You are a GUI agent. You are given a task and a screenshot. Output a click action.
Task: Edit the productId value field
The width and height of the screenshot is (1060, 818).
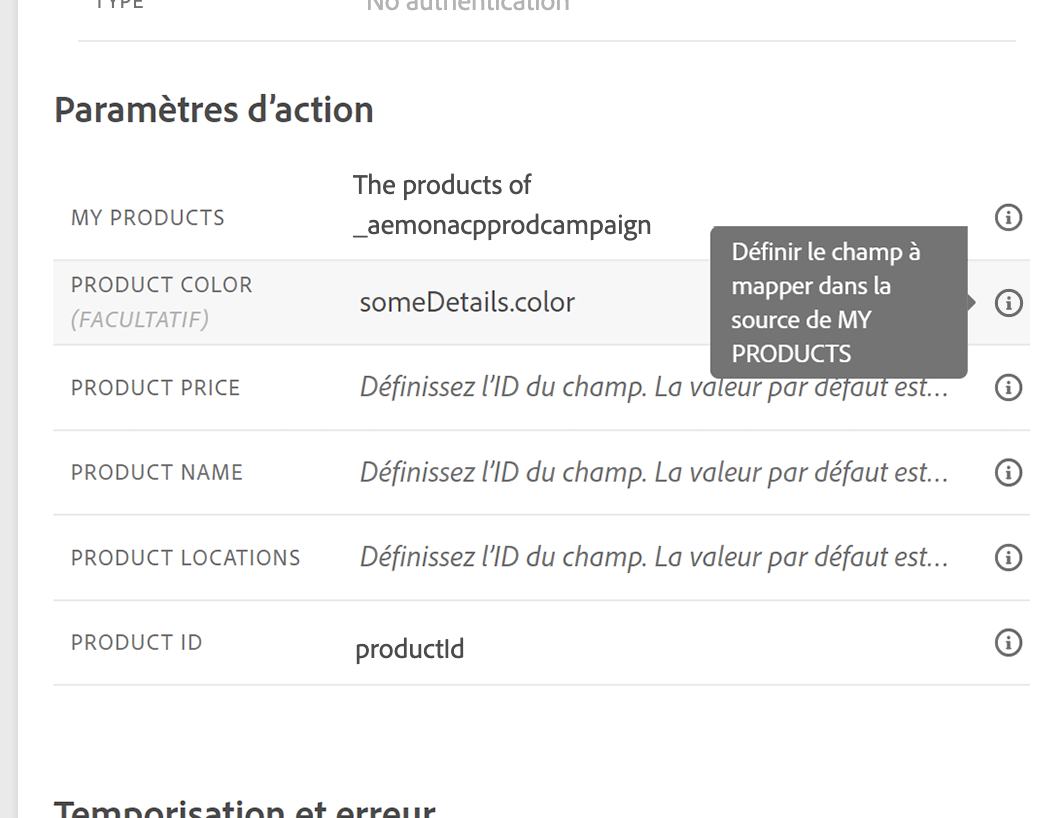point(410,650)
